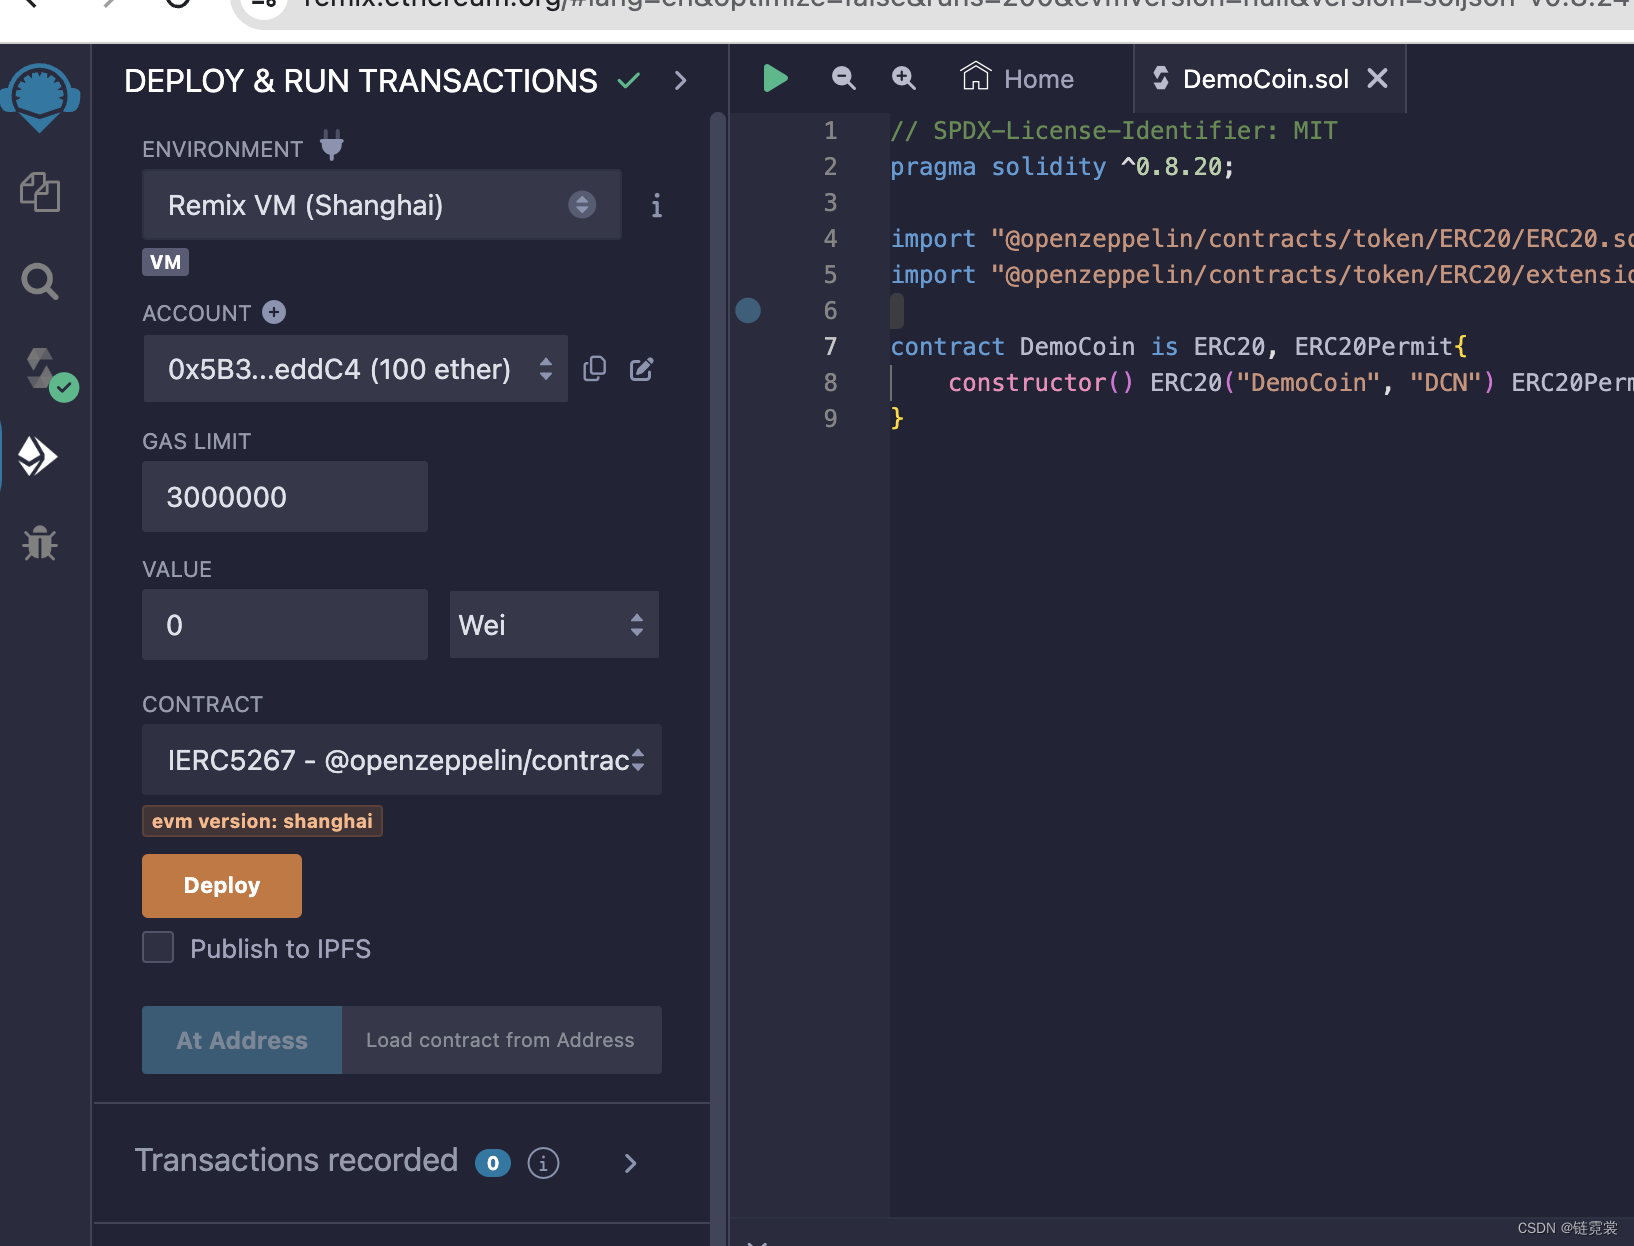
Task: Expand Transactions recorded section chevron
Action: tap(630, 1163)
